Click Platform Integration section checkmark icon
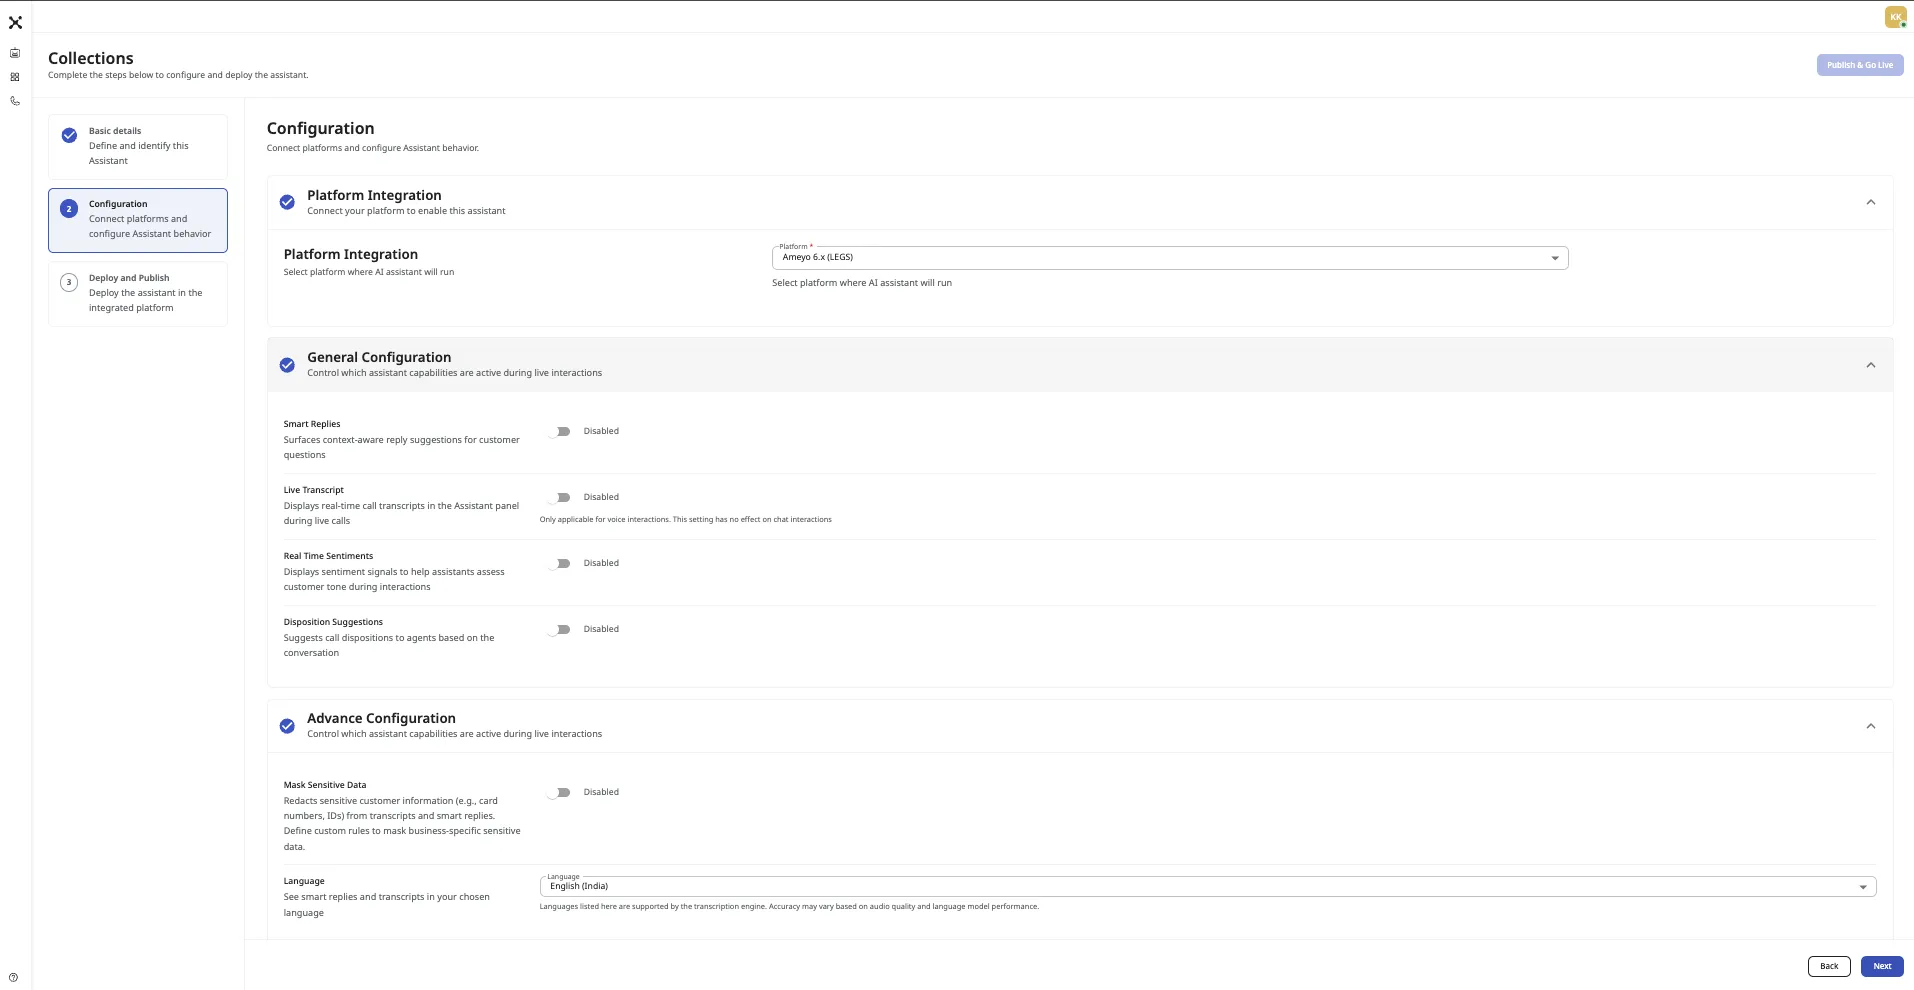Image resolution: width=1914 pixels, height=990 pixels. (287, 202)
